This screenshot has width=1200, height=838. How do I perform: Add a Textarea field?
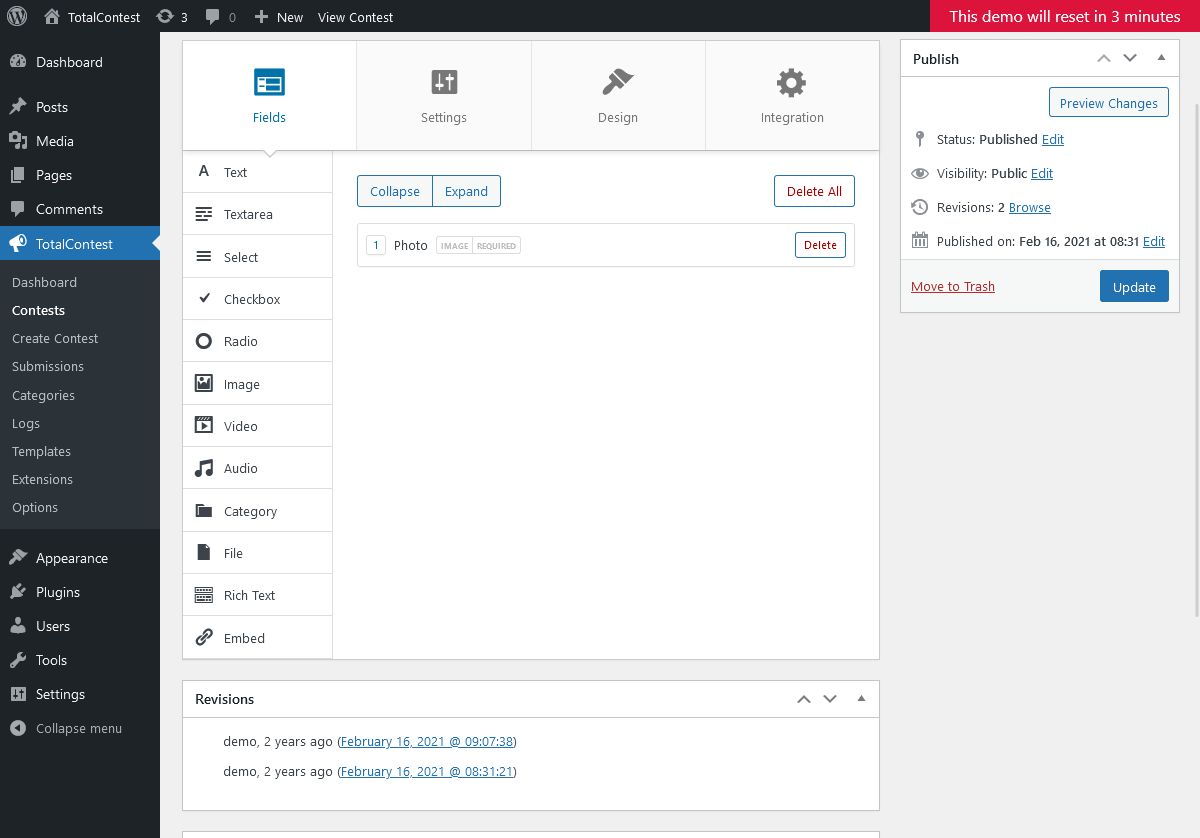click(x=257, y=214)
